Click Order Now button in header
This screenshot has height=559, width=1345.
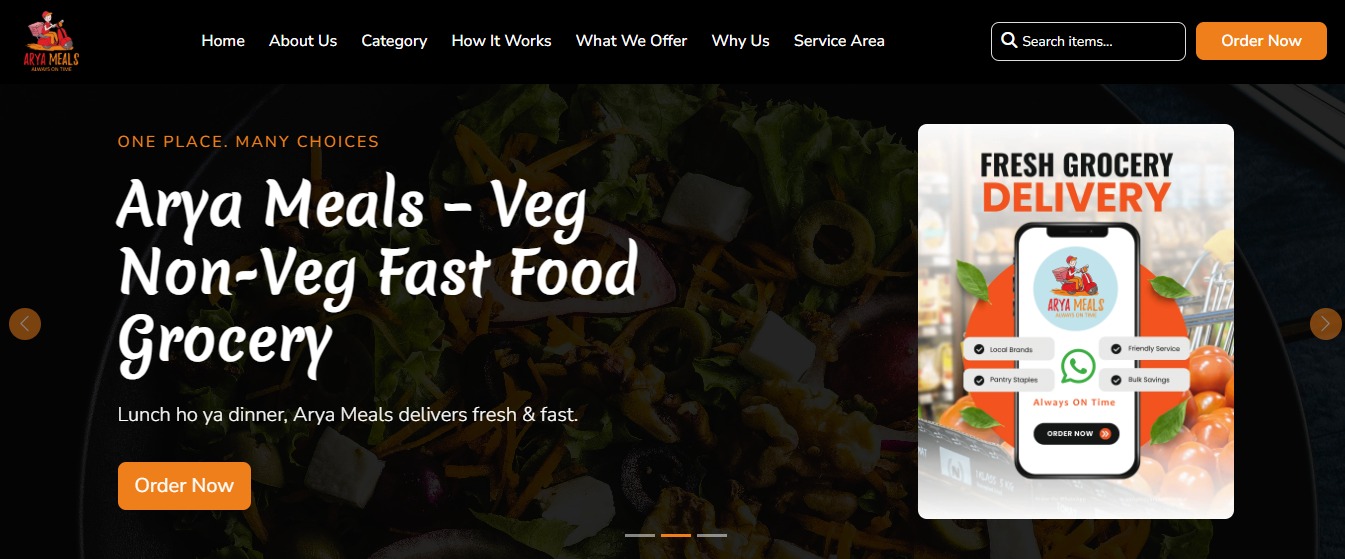(x=1261, y=41)
